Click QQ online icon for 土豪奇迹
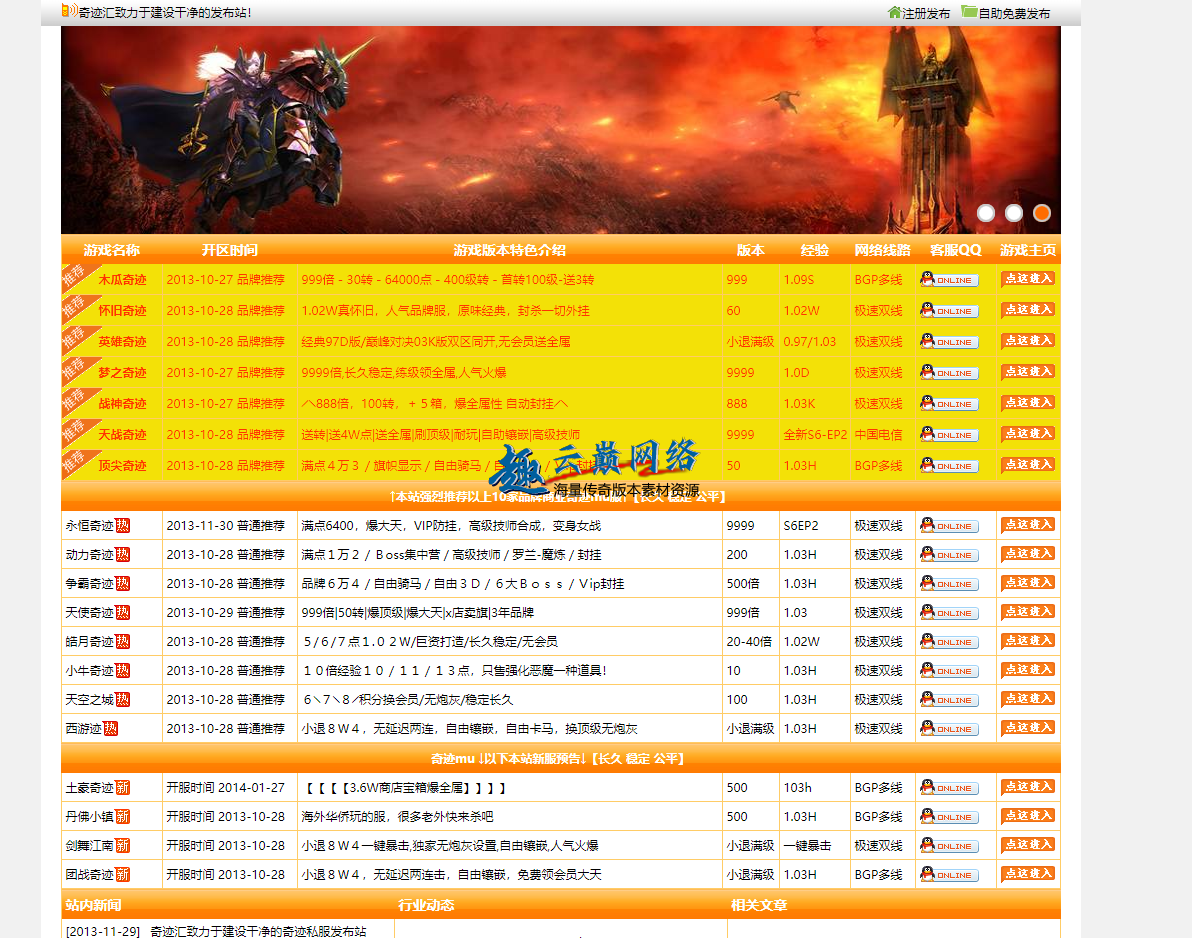 [949, 787]
